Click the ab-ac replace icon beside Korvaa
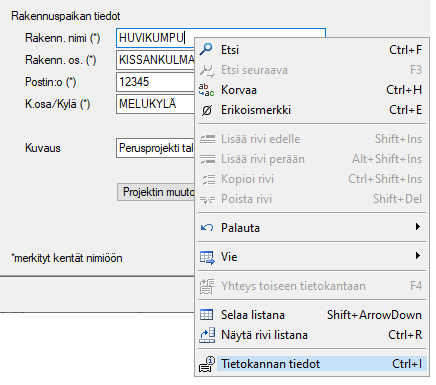The height and width of the screenshot is (385, 436). pos(206,90)
